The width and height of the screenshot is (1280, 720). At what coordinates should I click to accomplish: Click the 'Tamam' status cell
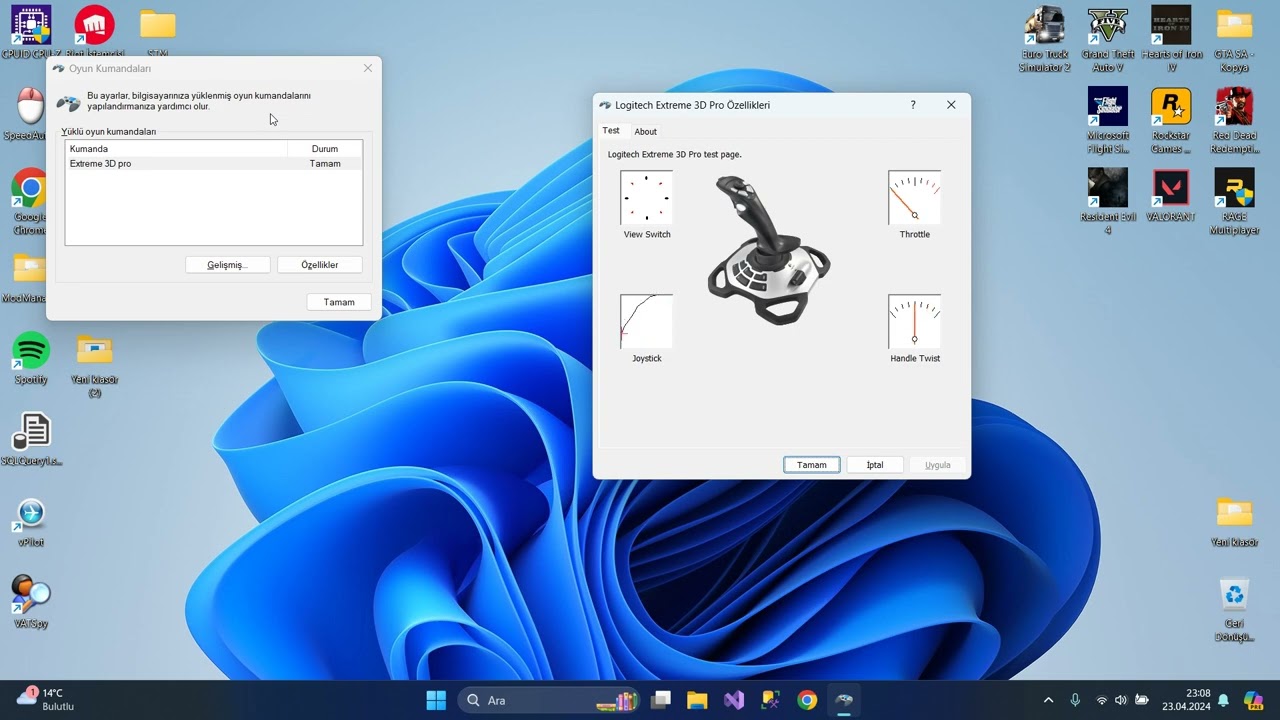click(325, 164)
